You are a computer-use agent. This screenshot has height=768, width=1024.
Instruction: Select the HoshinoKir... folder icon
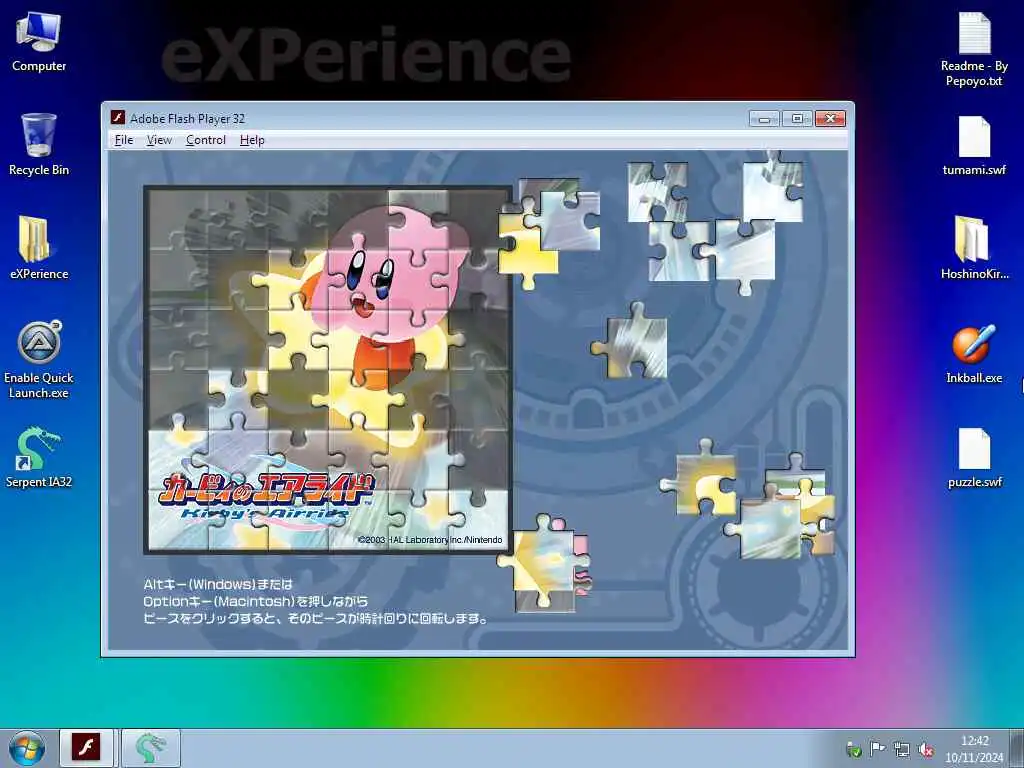tap(974, 248)
